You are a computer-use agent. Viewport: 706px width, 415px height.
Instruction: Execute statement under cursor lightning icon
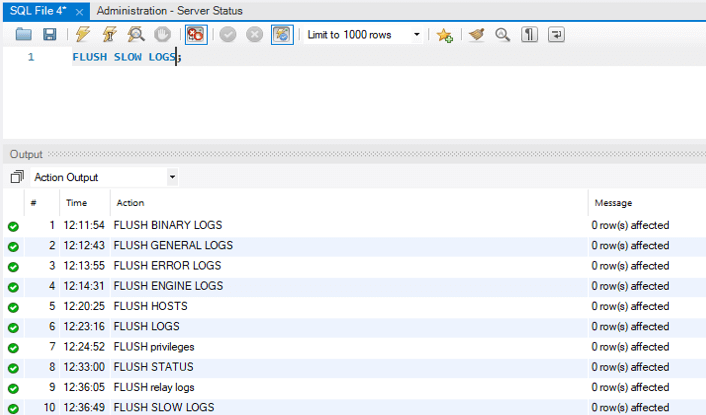coord(109,35)
